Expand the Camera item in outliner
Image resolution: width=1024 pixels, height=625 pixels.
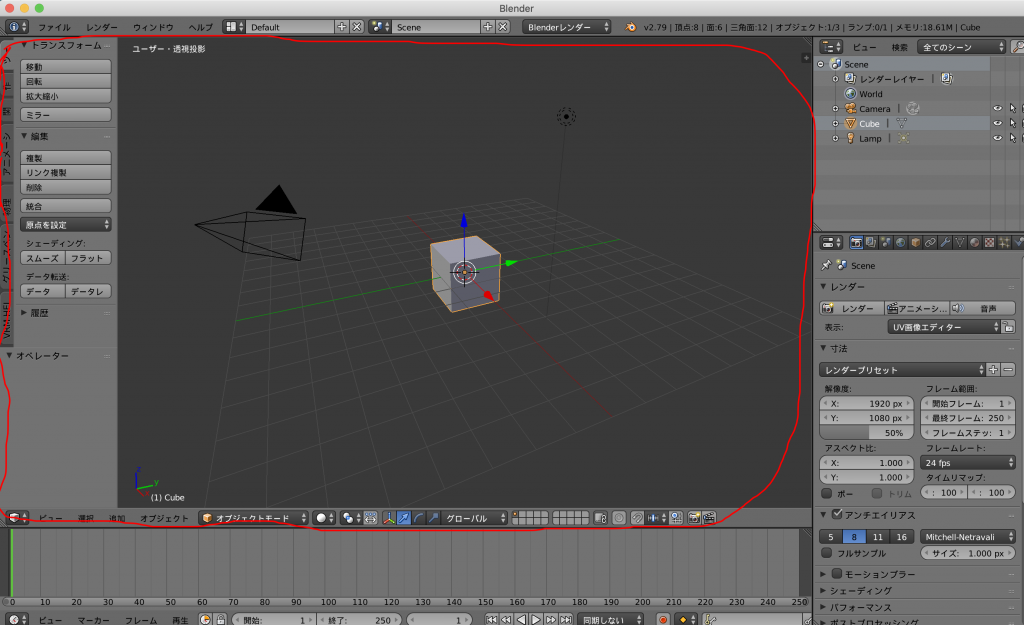(x=835, y=108)
